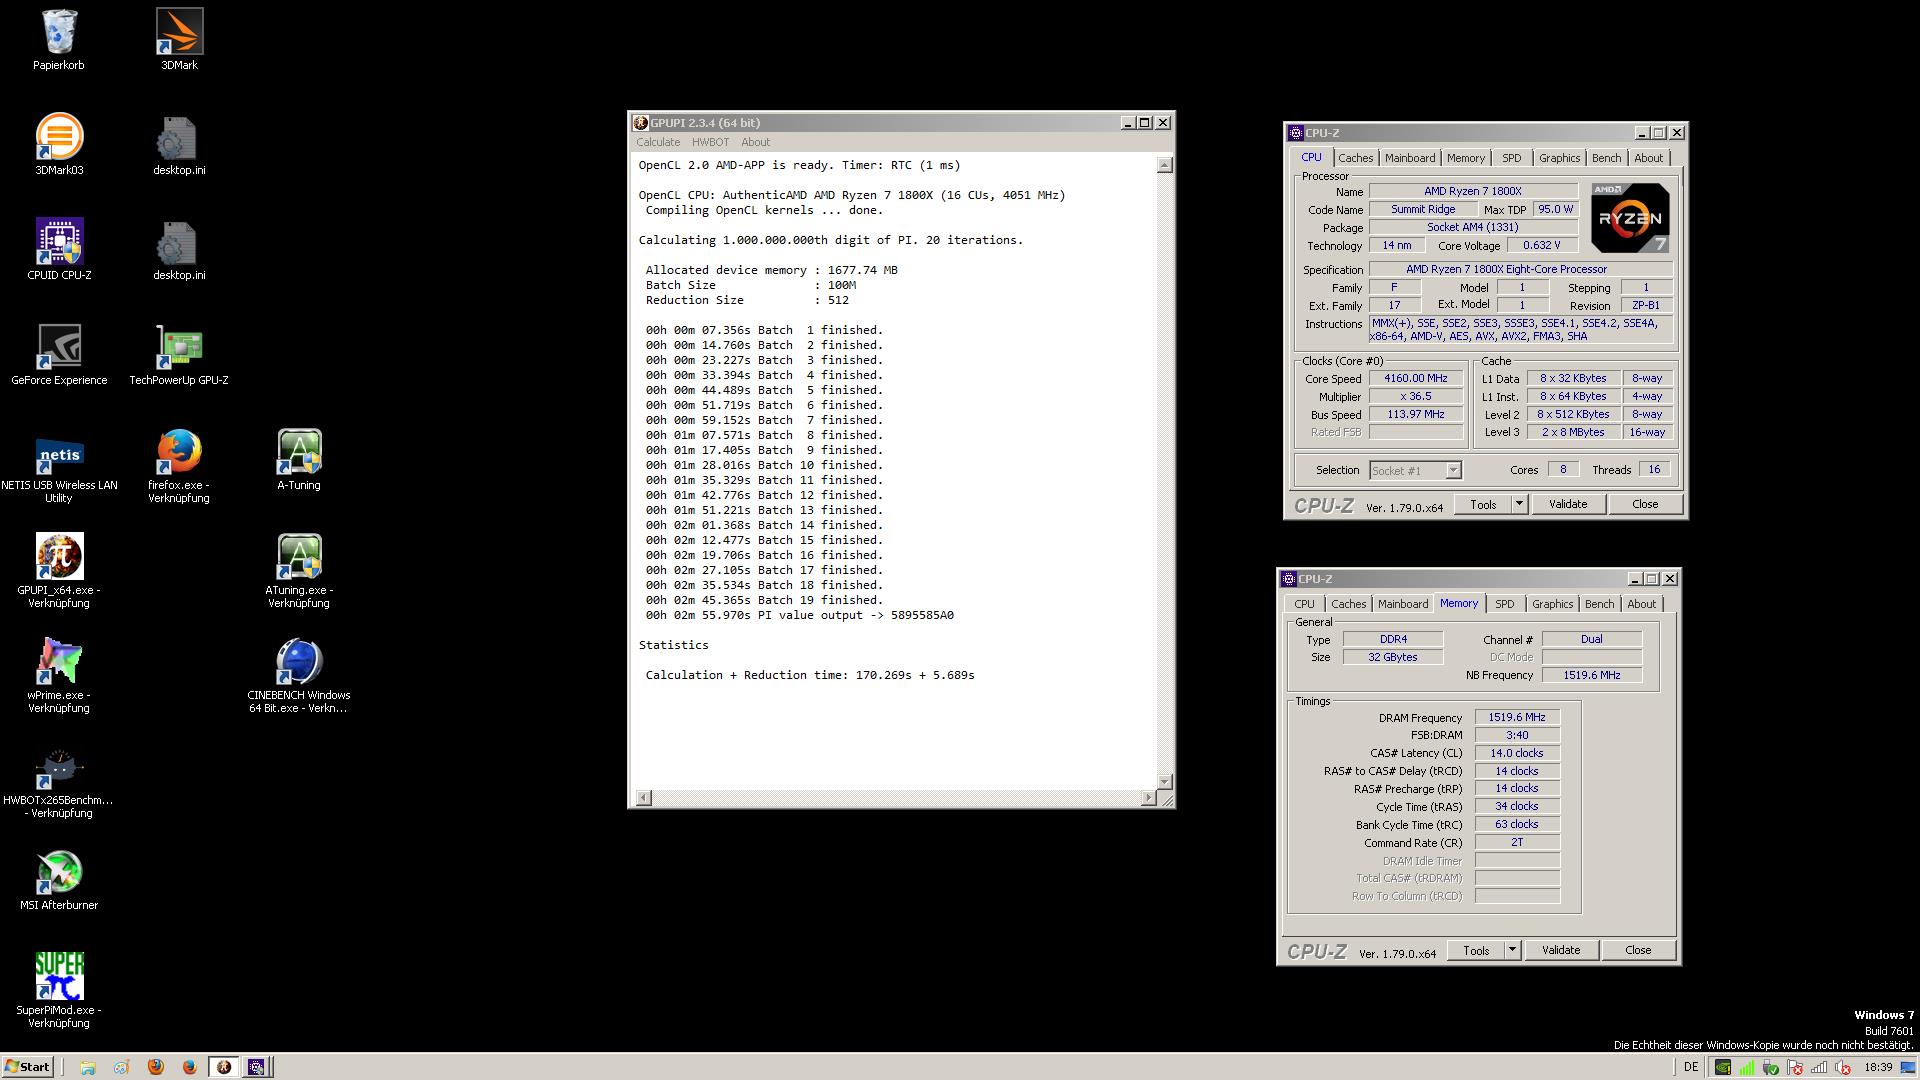The width and height of the screenshot is (1920, 1080).
Task: Switch to CPU tab in lower CPU-Z
Action: tap(1304, 604)
